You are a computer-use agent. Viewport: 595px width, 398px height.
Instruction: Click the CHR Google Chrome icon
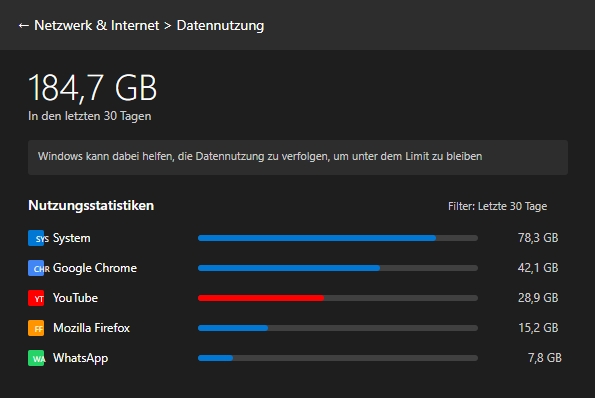(x=36, y=268)
